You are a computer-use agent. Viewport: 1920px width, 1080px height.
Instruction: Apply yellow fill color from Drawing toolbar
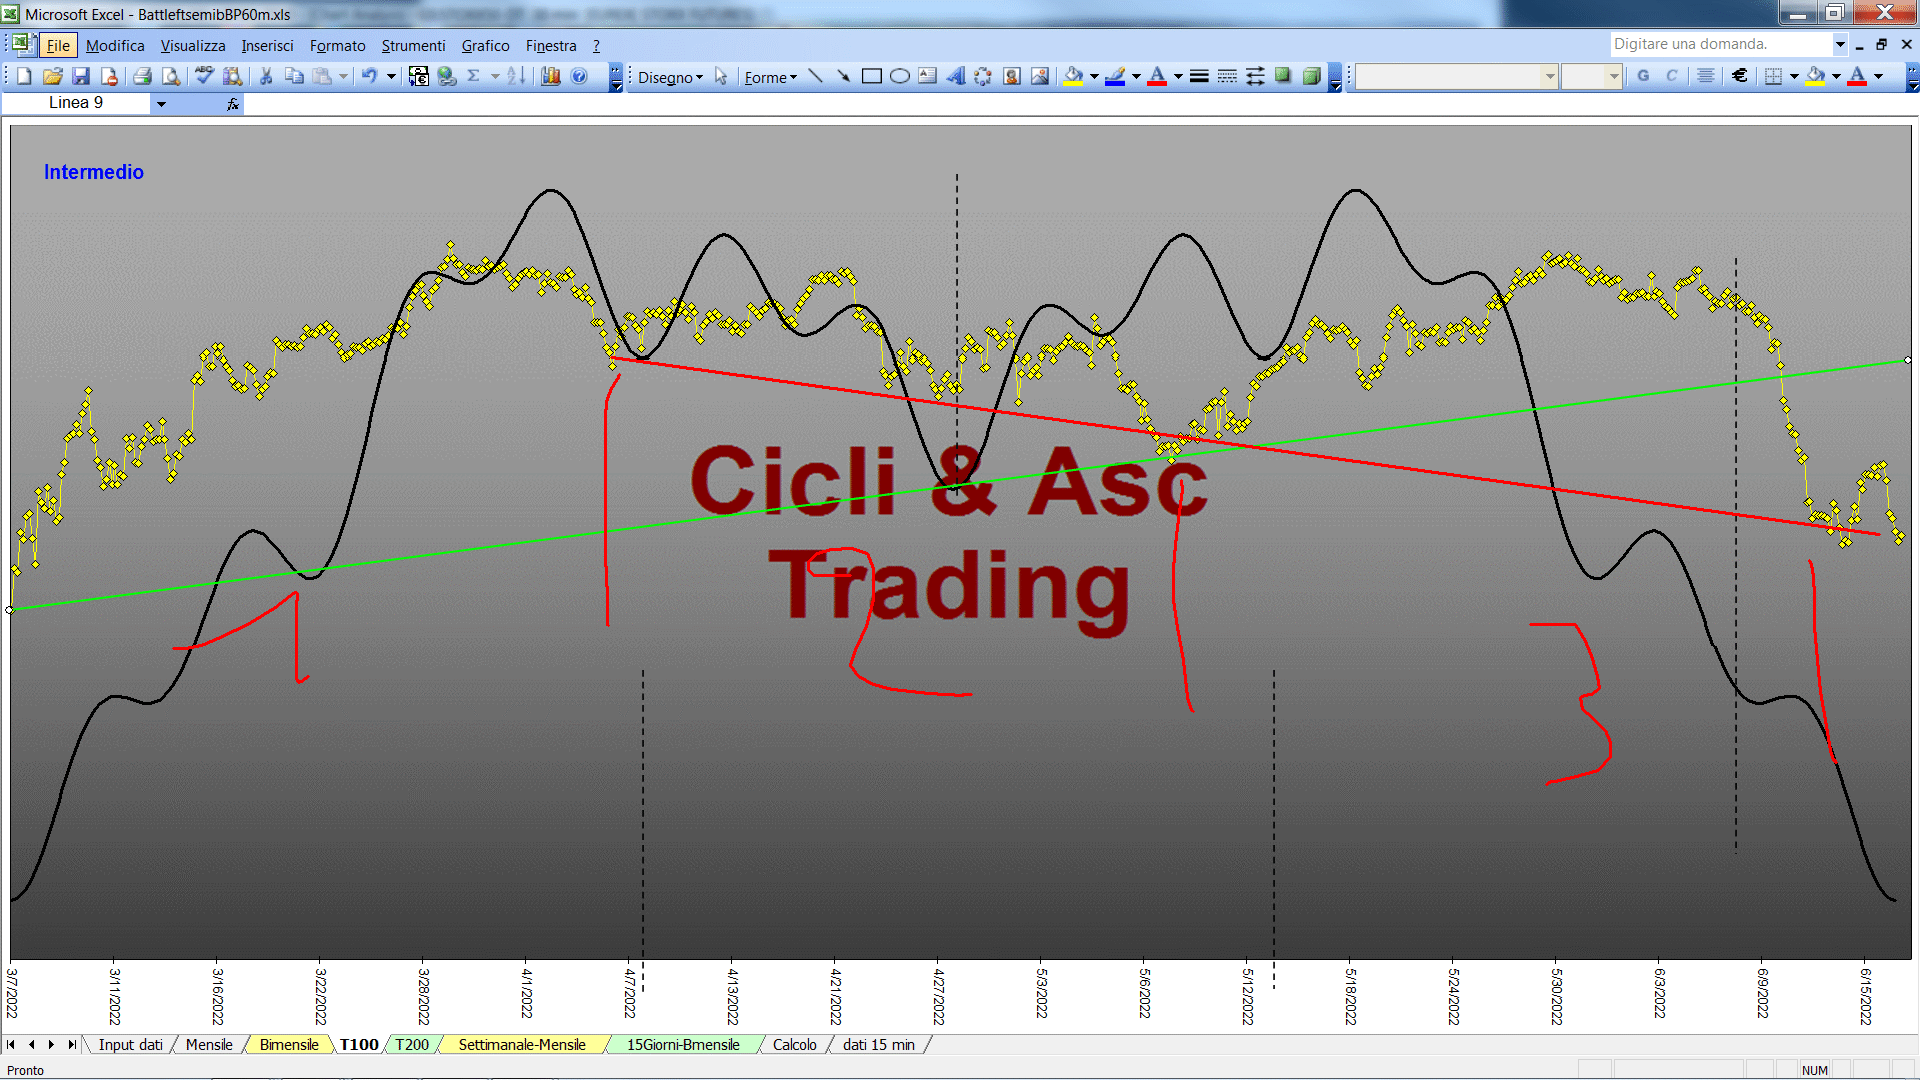(1074, 76)
